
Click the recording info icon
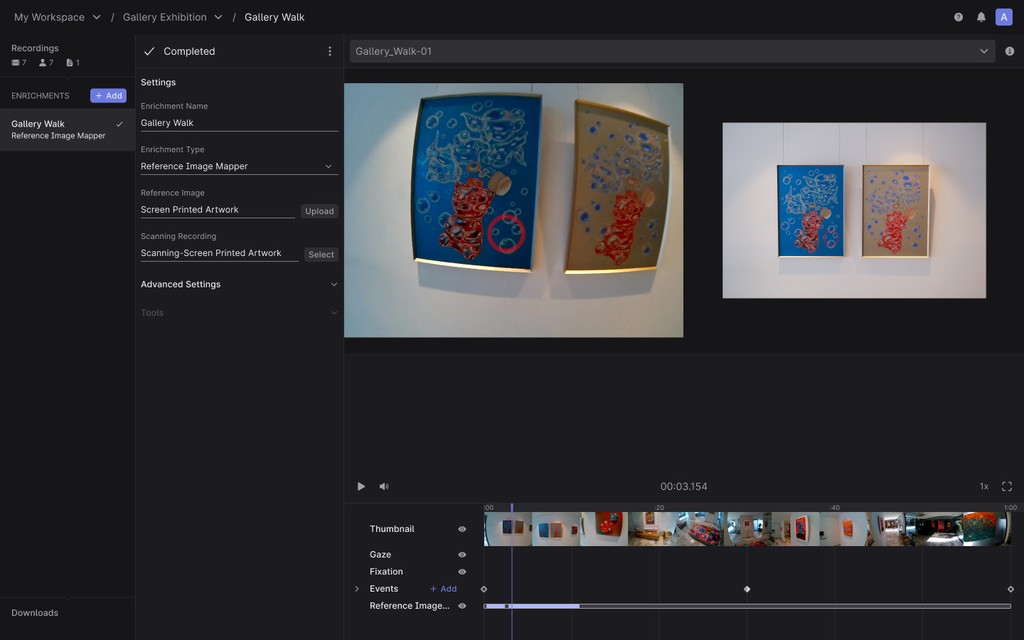coord(1010,50)
